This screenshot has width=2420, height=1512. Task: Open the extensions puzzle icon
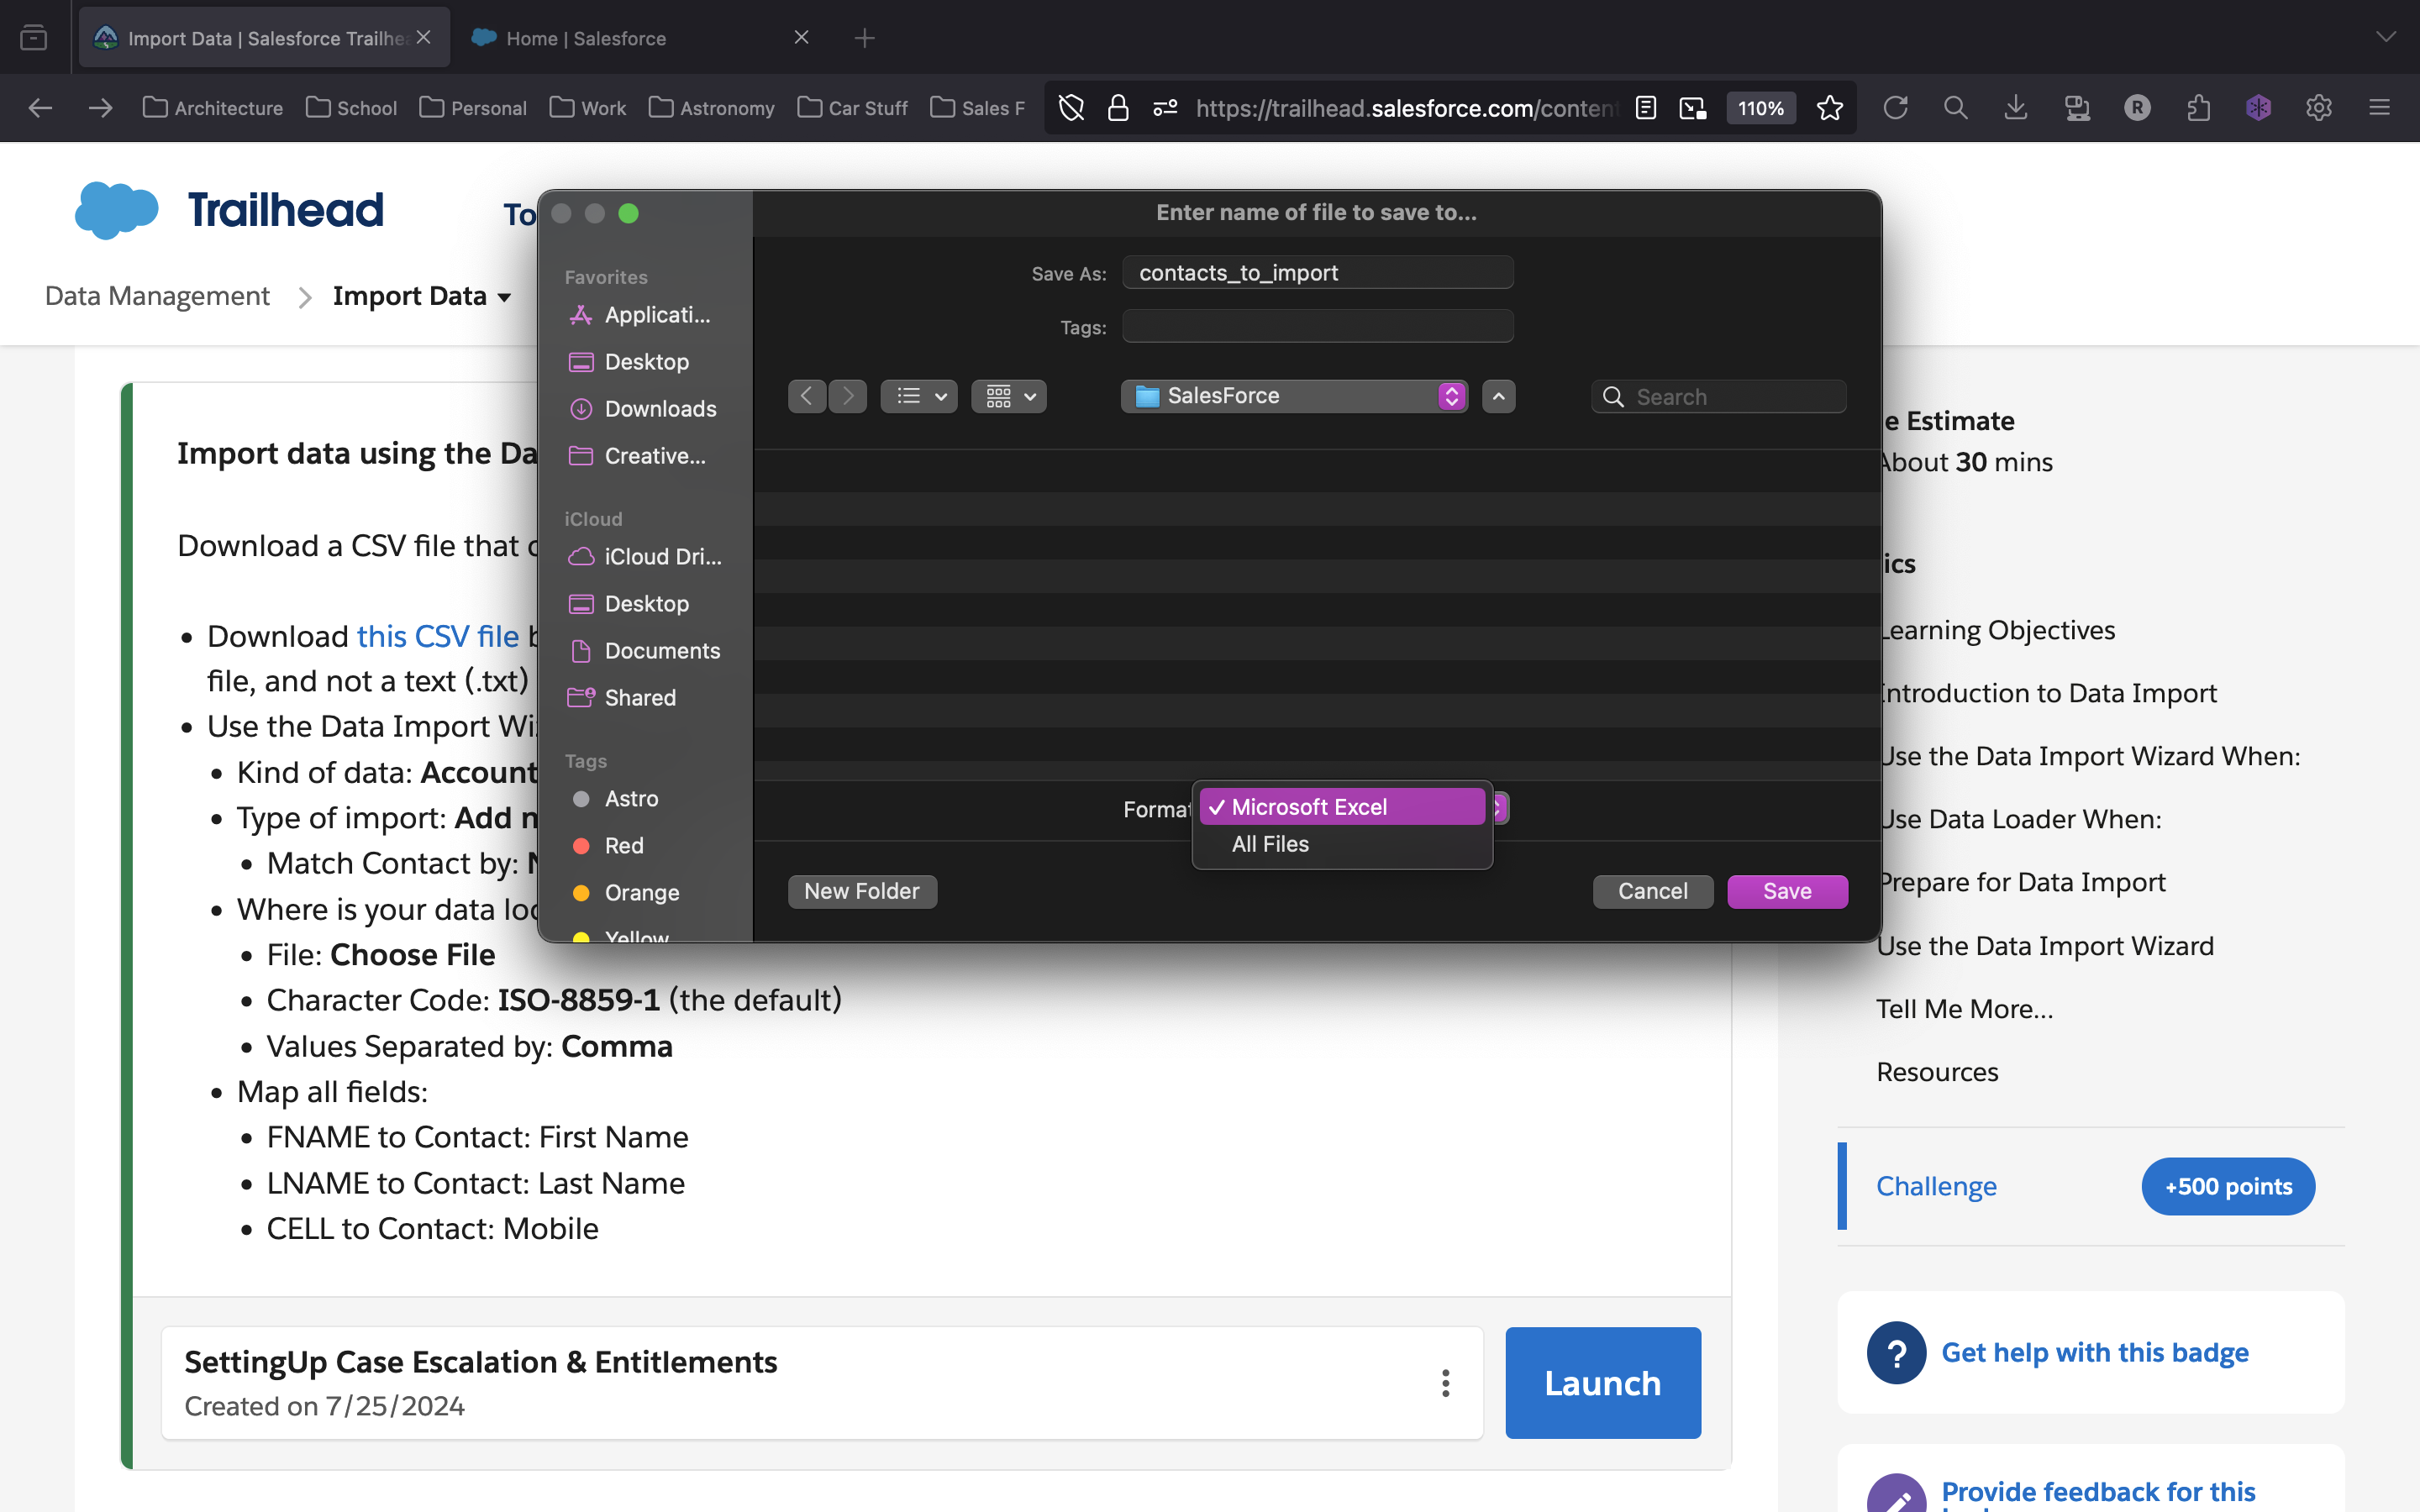tap(2198, 108)
